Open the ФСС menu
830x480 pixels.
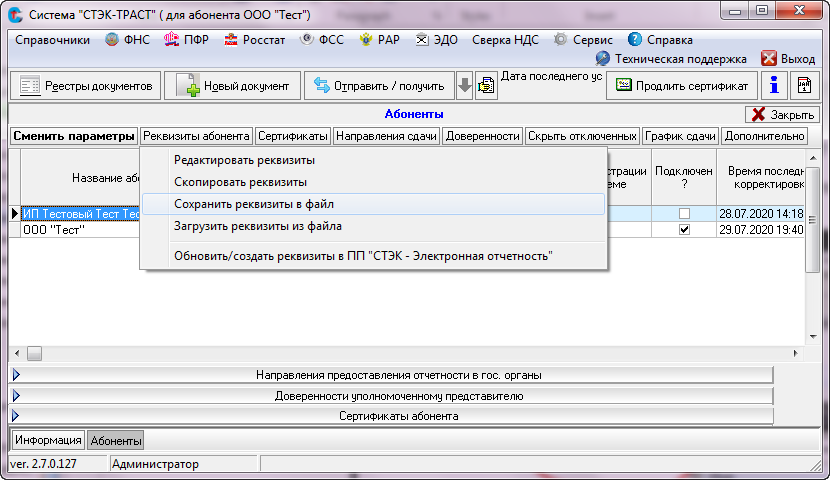pyautogui.click(x=321, y=40)
